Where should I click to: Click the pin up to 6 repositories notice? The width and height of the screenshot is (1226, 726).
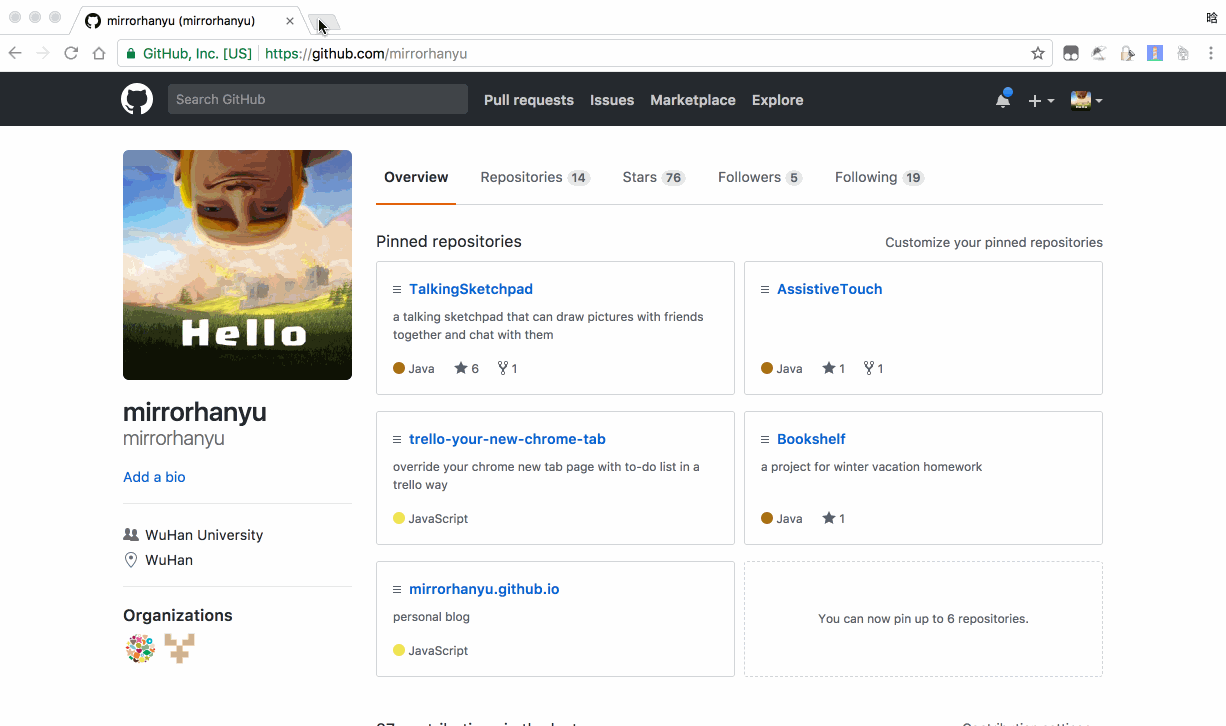pos(923,619)
